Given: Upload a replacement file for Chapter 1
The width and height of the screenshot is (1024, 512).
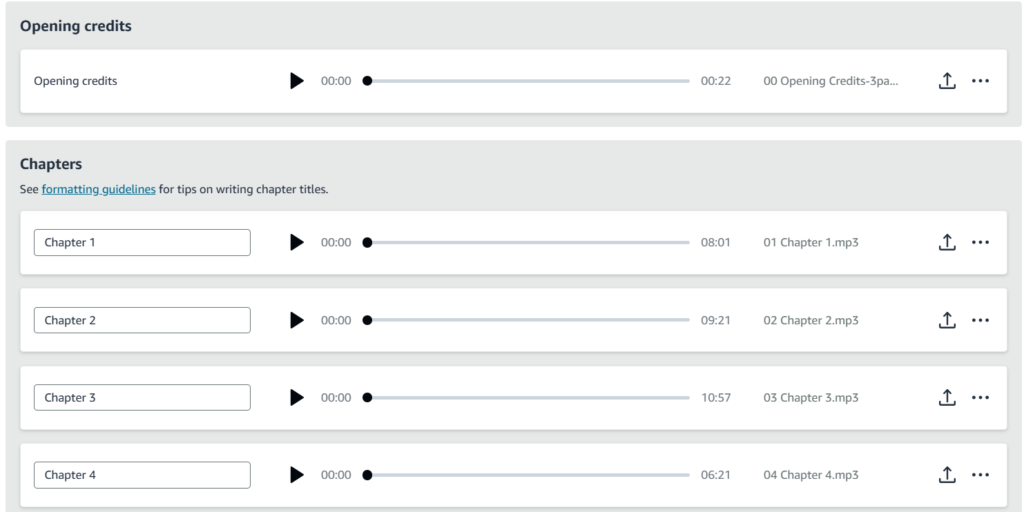Looking at the screenshot, I should coord(947,242).
